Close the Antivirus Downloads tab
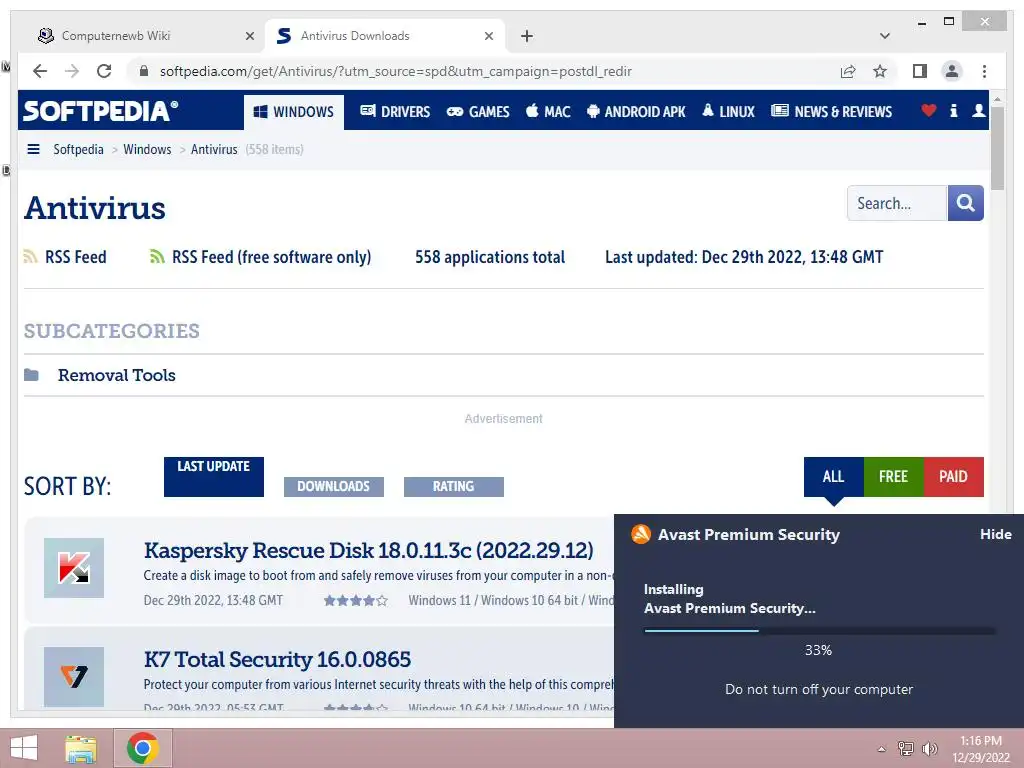 (x=488, y=36)
